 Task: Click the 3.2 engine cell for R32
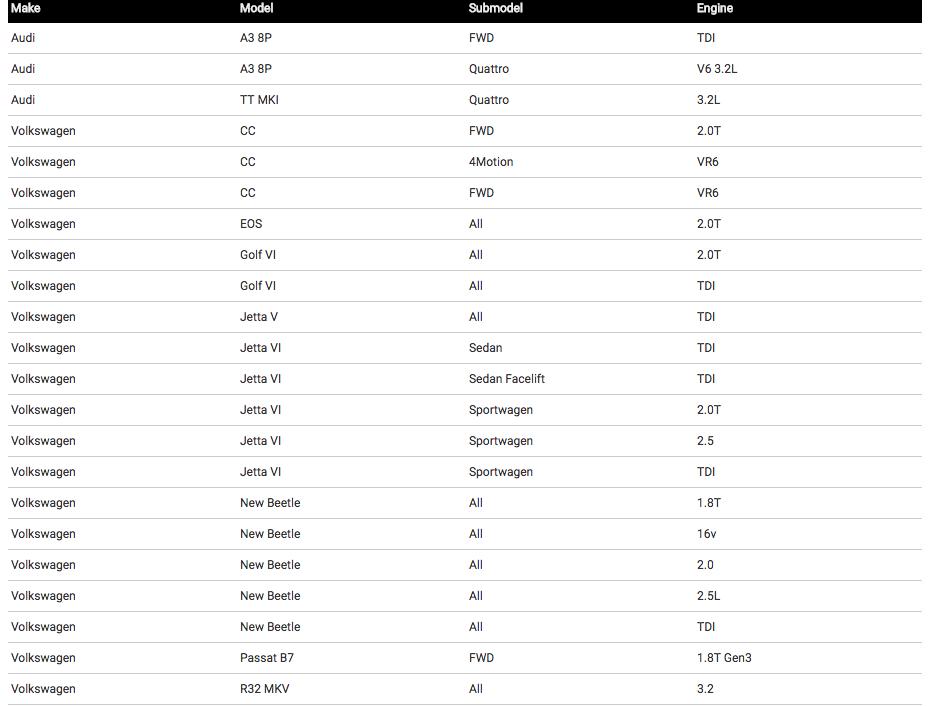point(705,688)
